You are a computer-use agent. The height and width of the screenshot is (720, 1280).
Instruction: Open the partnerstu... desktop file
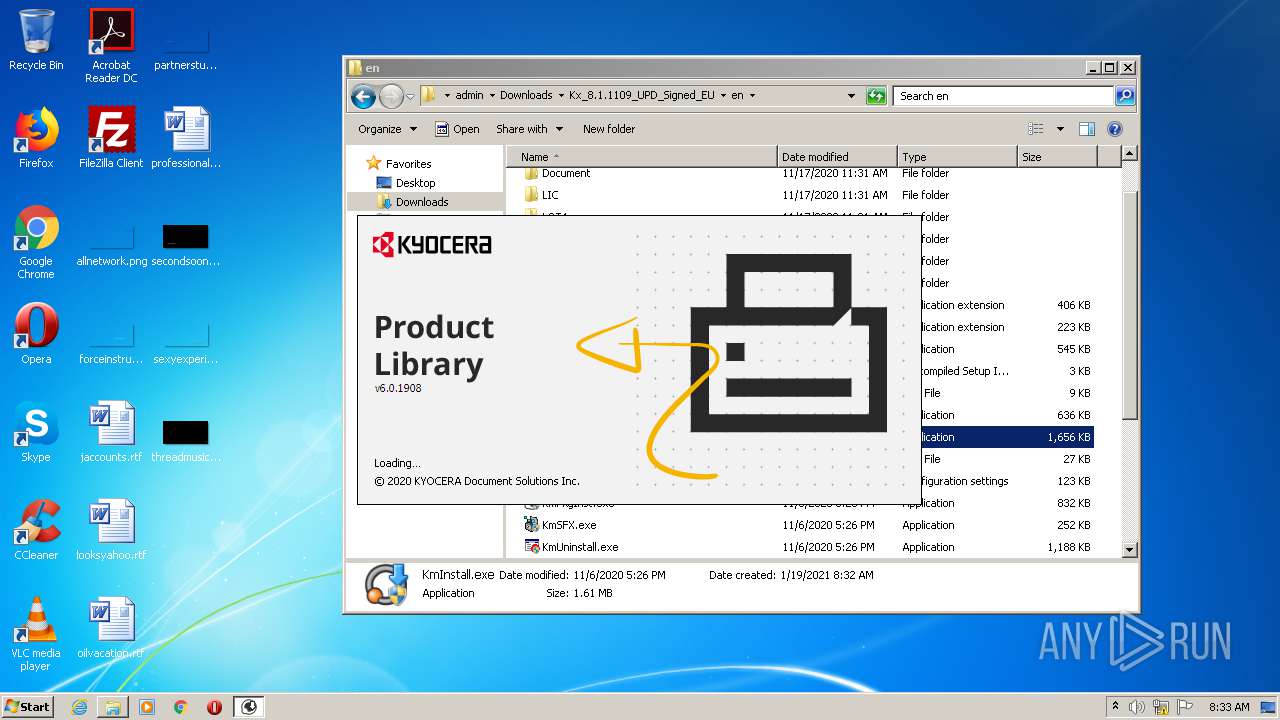coord(186,48)
